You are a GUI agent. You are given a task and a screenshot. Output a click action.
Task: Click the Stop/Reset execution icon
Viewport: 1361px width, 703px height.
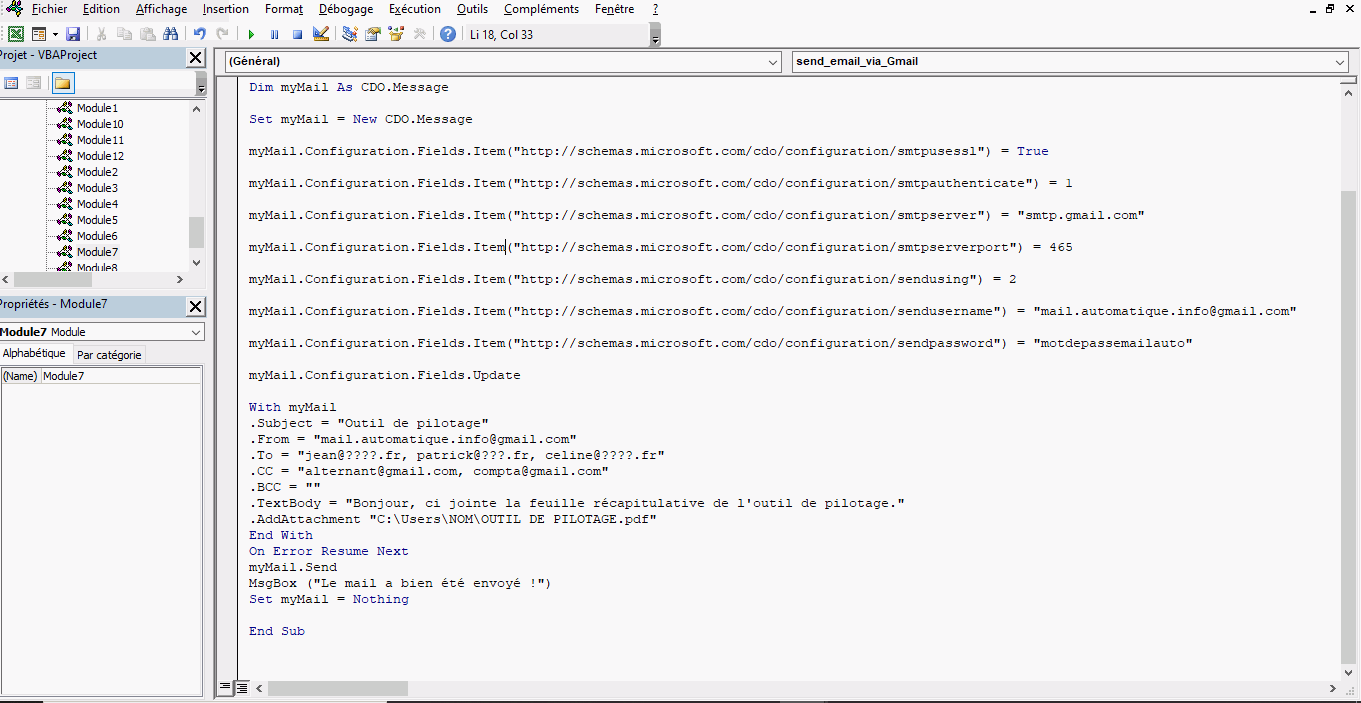click(x=297, y=34)
